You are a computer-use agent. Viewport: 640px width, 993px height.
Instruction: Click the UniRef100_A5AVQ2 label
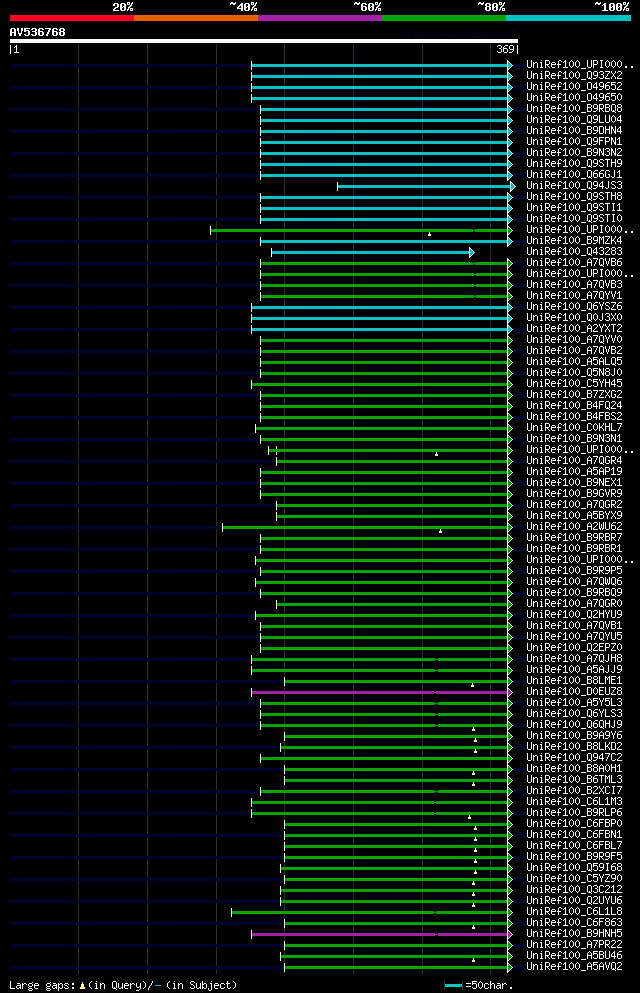pos(574,967)
